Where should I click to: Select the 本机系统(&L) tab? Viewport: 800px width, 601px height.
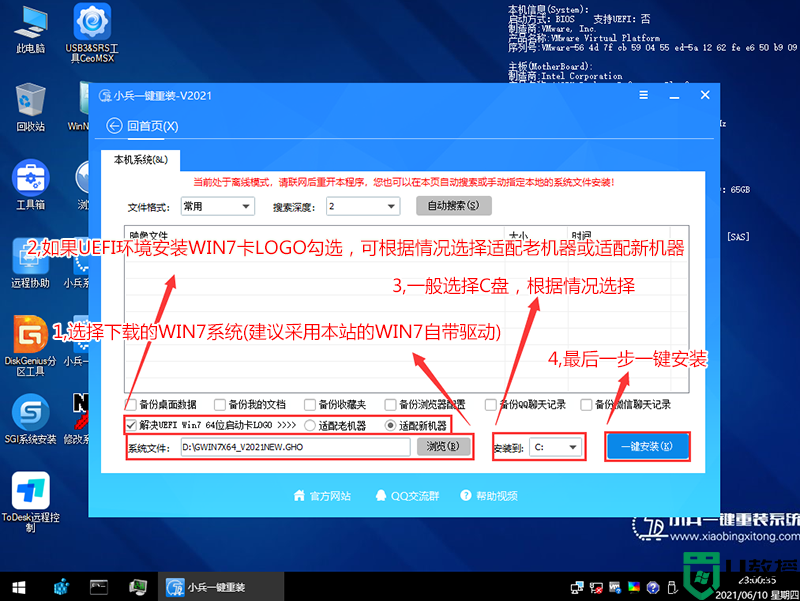click(140, 160)
